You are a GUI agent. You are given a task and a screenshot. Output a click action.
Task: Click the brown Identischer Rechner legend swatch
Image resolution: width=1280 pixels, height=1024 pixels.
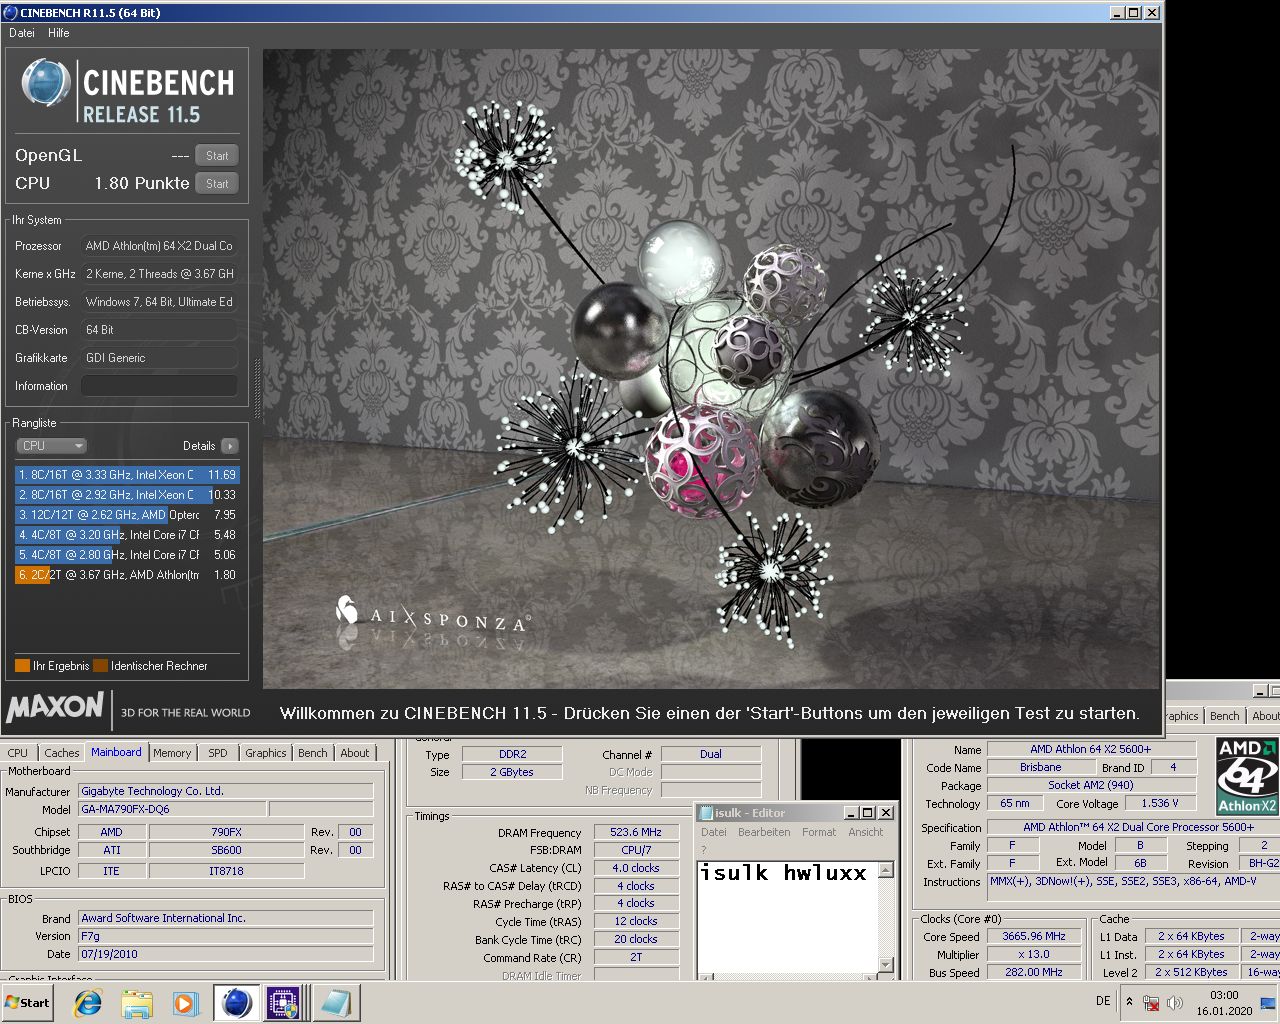click(101, 666)
